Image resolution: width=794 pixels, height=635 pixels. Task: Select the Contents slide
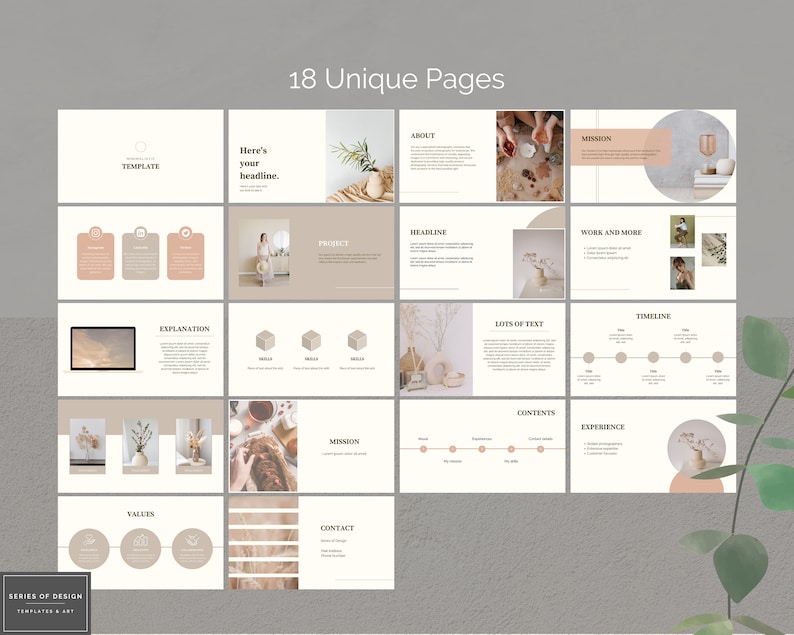click(482, 446)
